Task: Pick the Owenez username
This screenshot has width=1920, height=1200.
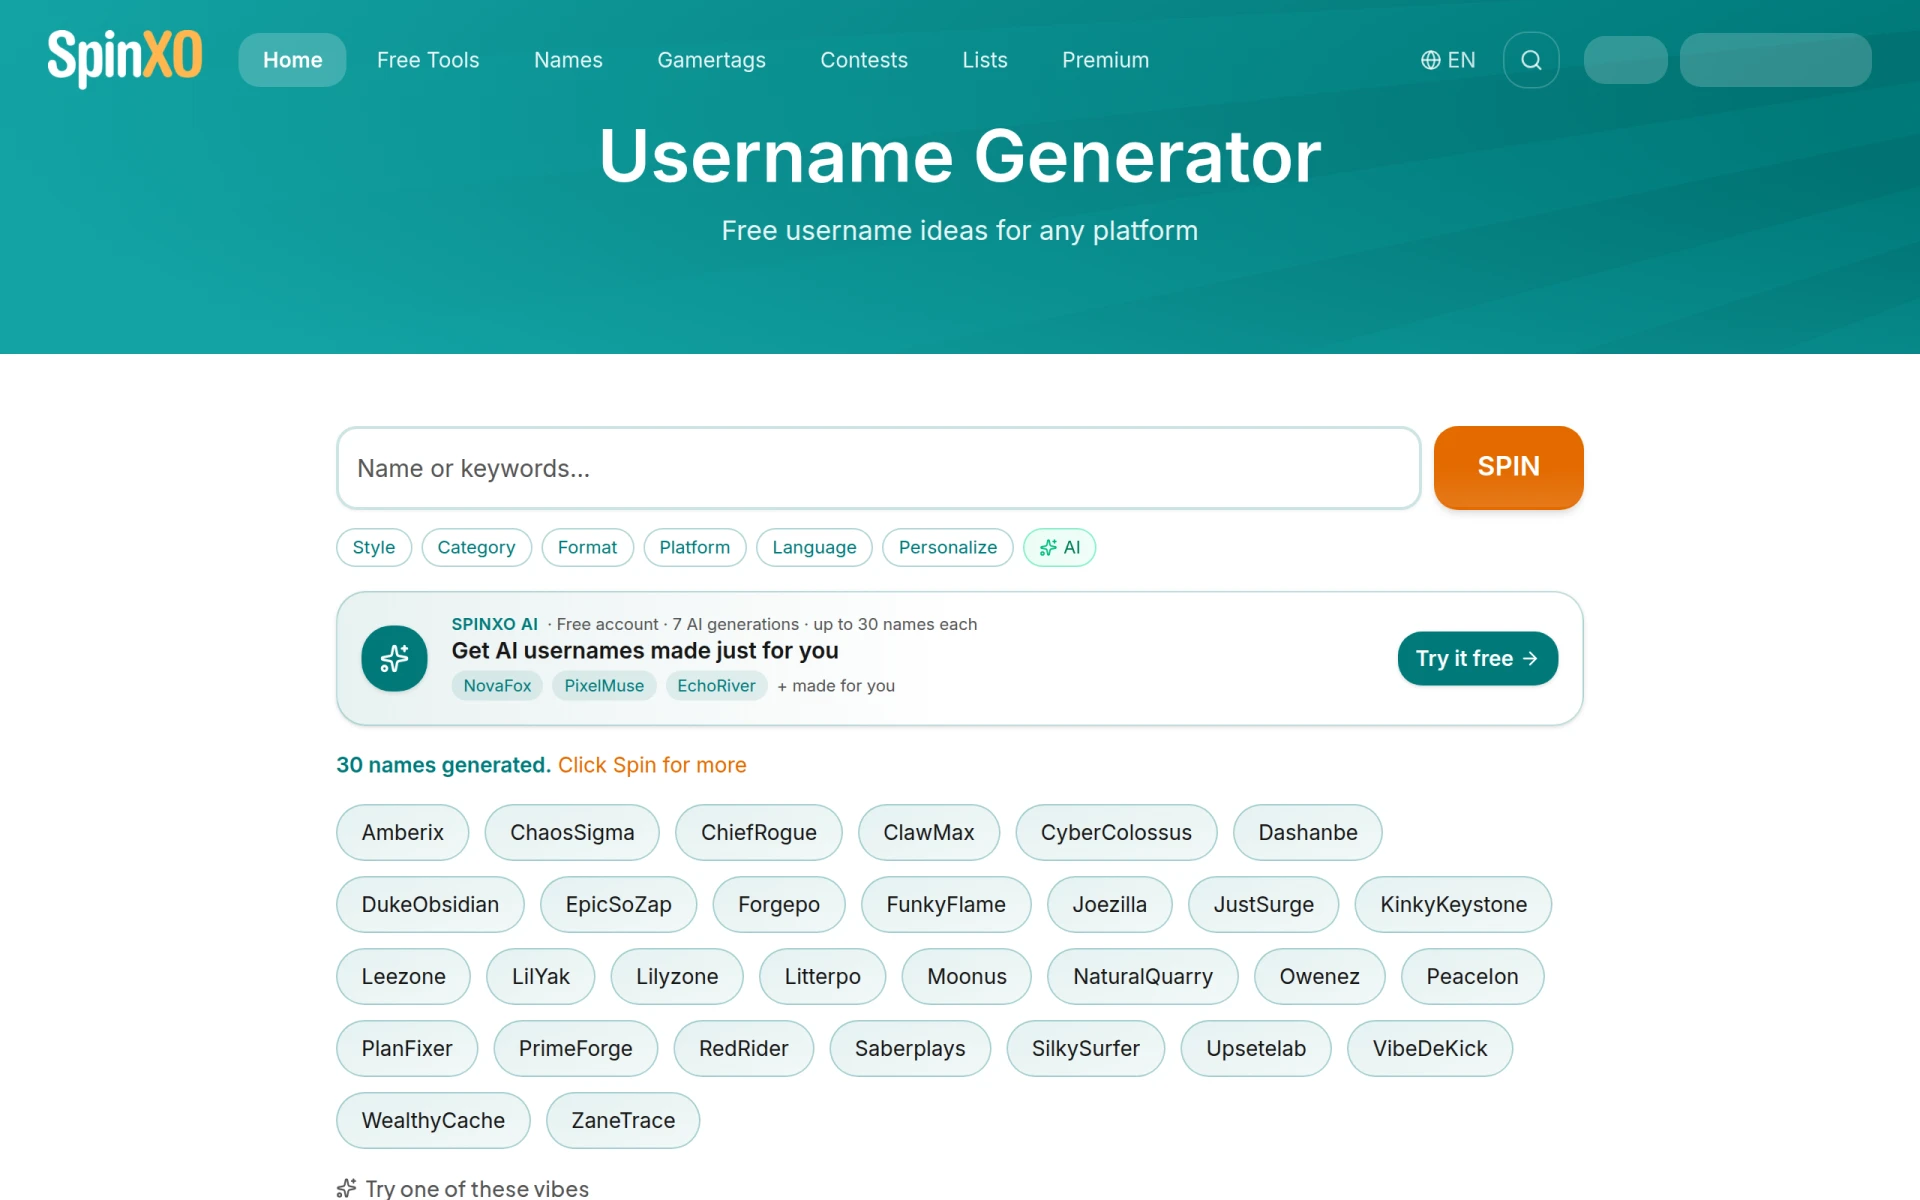Action: [x=1319, y=976]
